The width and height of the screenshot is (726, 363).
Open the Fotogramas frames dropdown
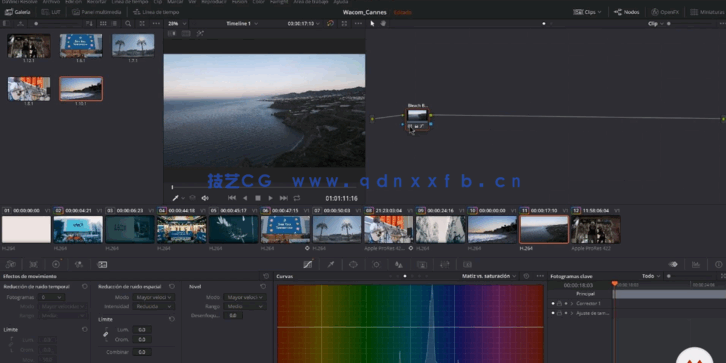click(52, 297)
